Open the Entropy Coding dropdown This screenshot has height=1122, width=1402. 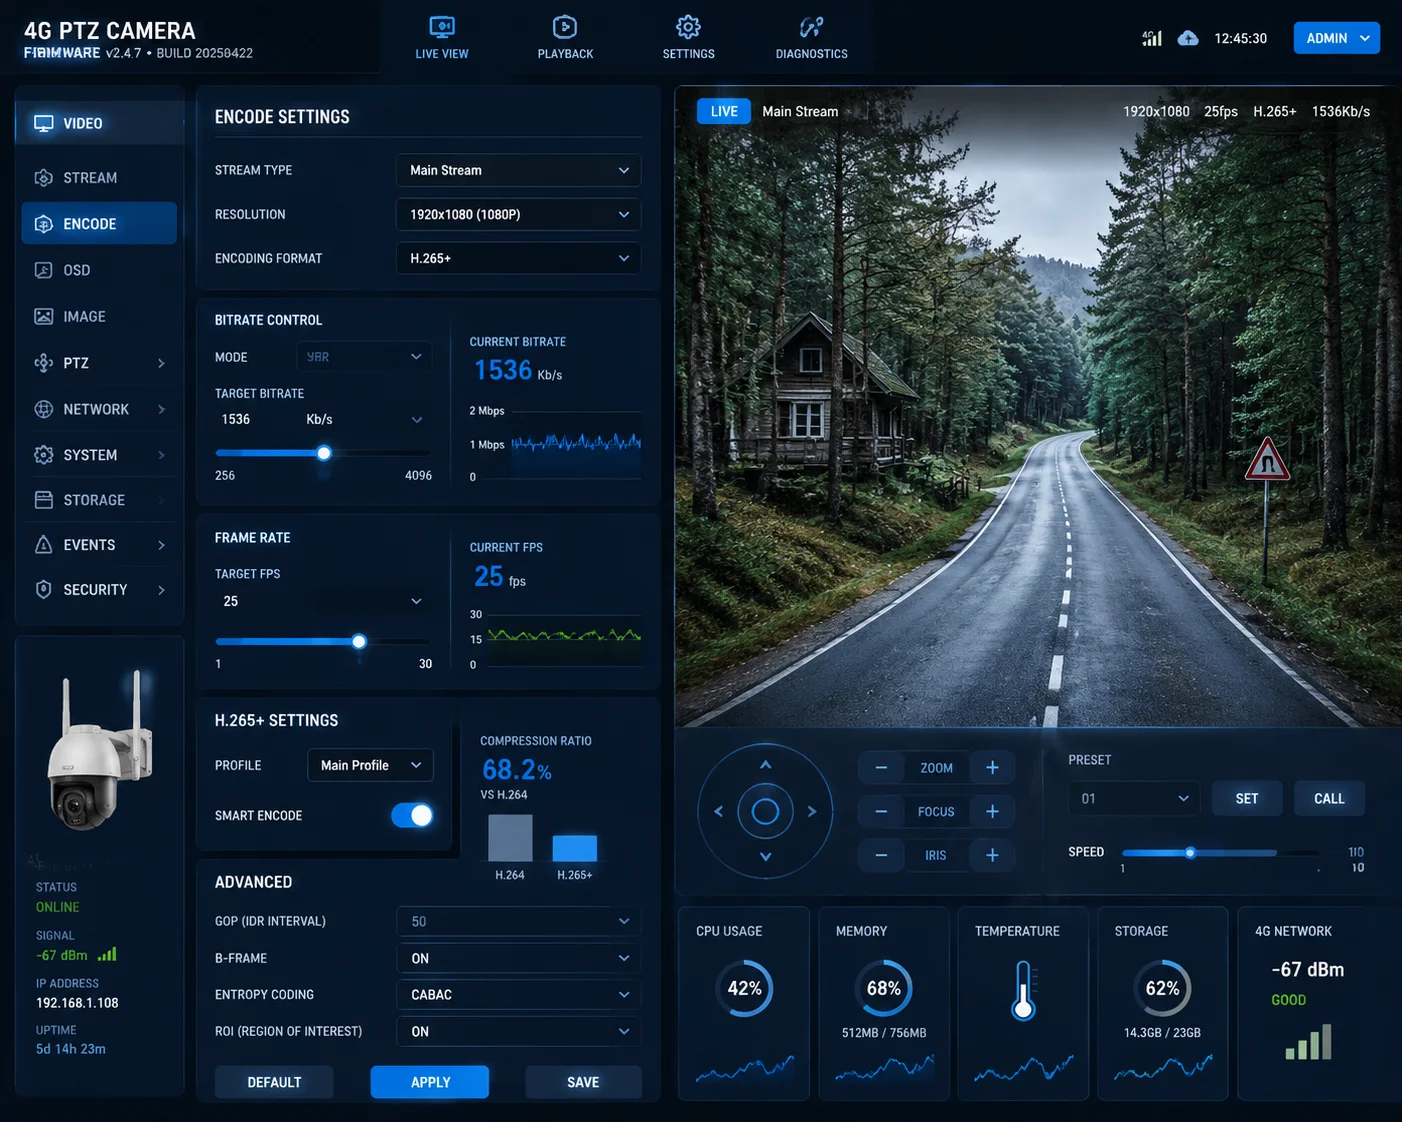pos(518,995)
